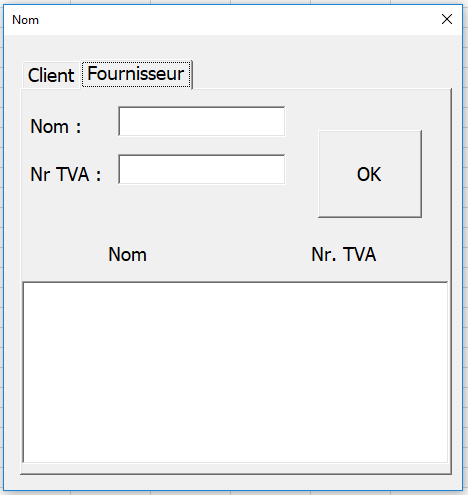Click the empty middle of the title bar
The height and width of the screenshot is (495, 468).
click(x=233, y=20)
